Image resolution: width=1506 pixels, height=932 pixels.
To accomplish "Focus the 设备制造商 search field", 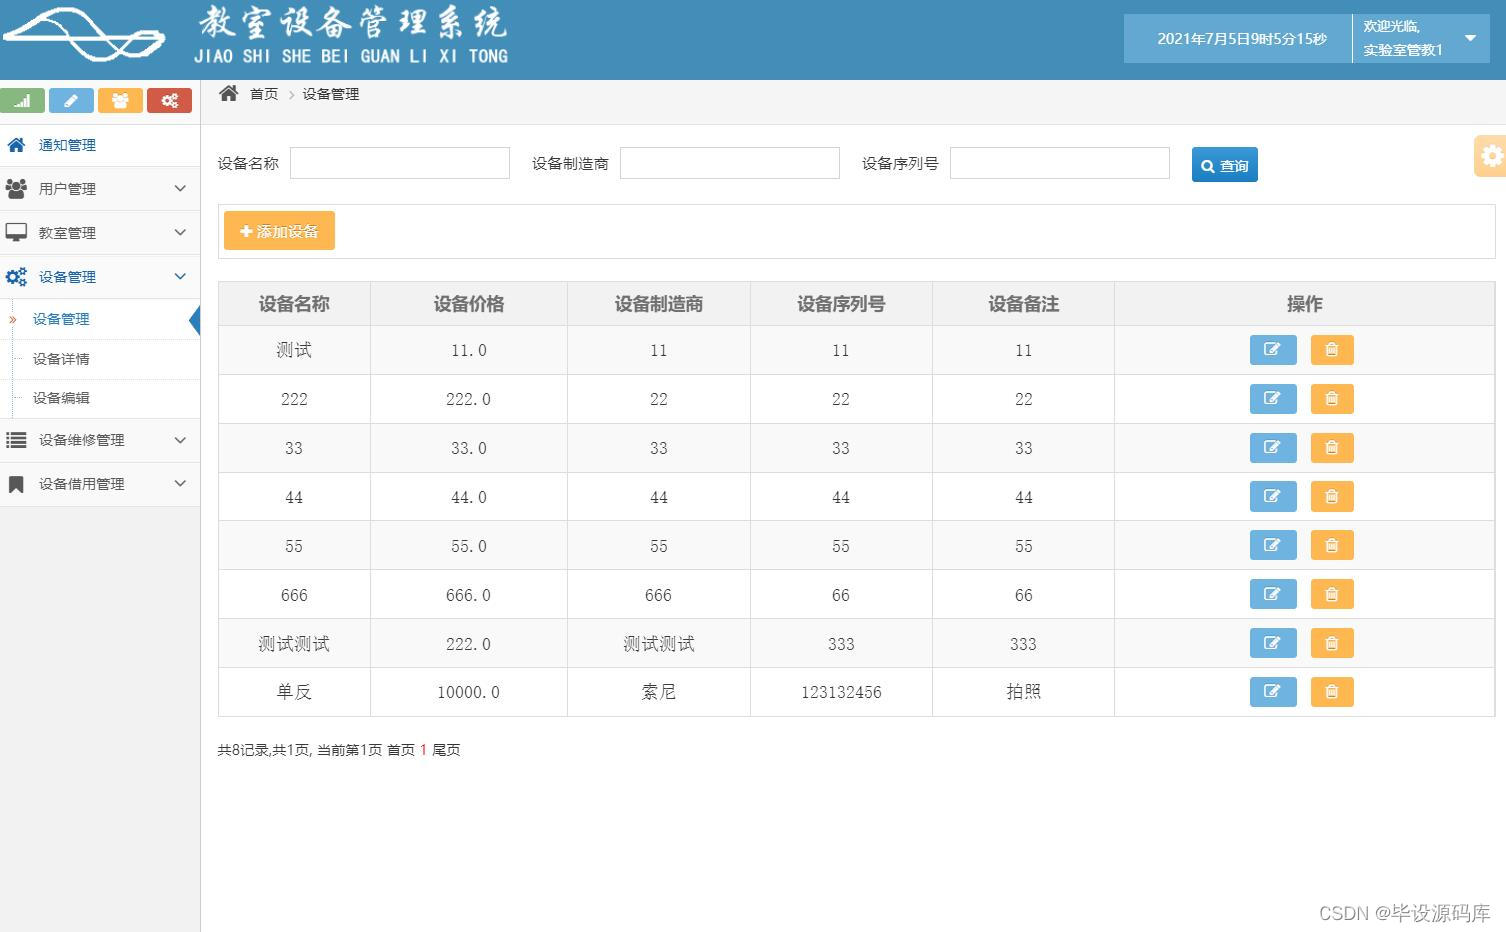I will (730, 163).
